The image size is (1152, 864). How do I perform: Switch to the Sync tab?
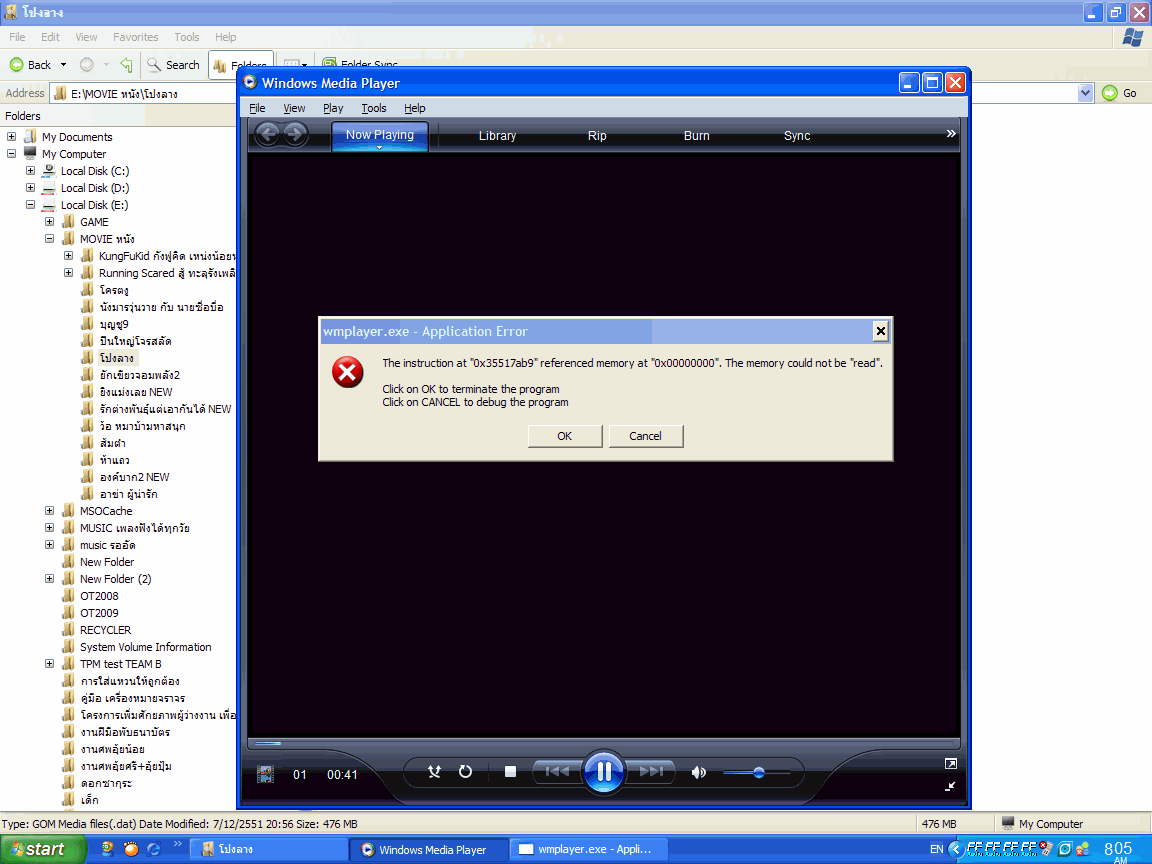pos(797,136)
